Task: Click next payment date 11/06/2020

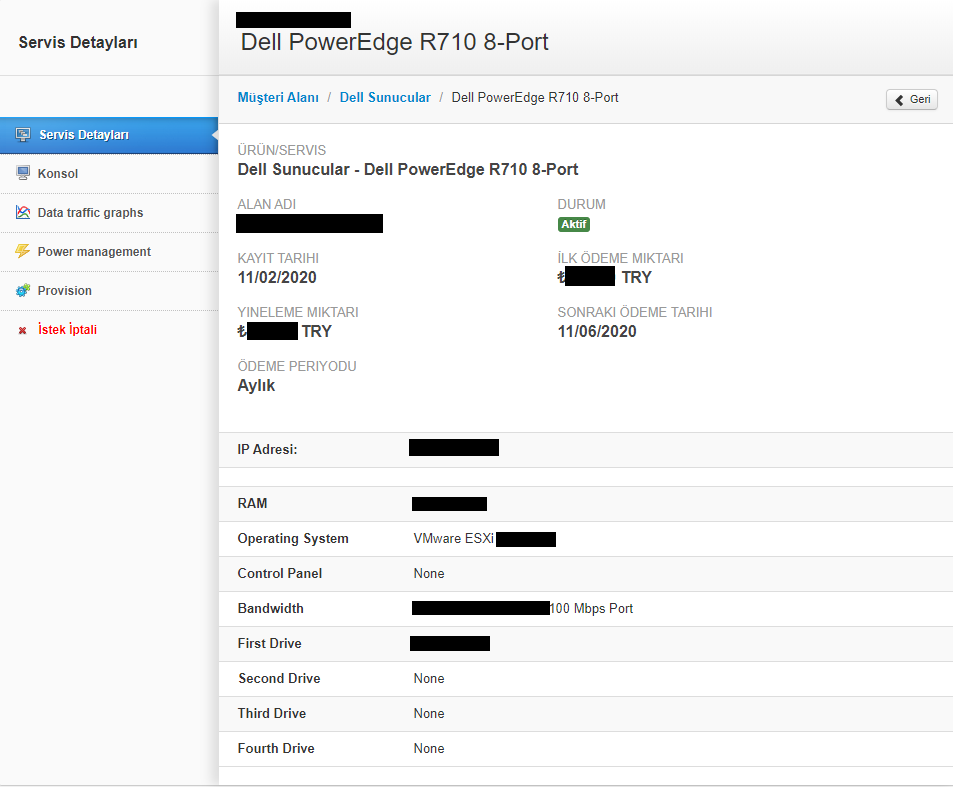Action: [597, 332]
